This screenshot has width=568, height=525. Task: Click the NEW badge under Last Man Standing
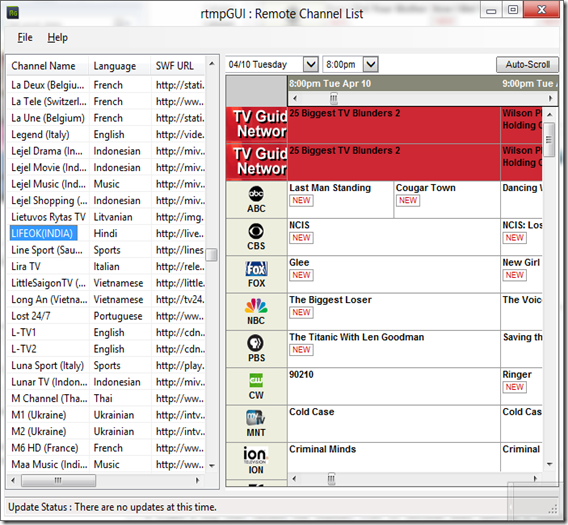click(x=301, y=200)
